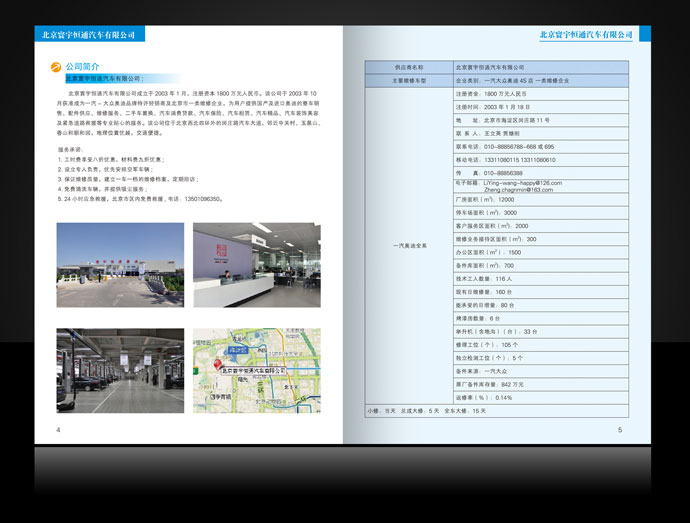The width and height of the screenshot is (690, 523).
Task: Click the 办公区面积 1500 row
Action: (x=541, y=252)
